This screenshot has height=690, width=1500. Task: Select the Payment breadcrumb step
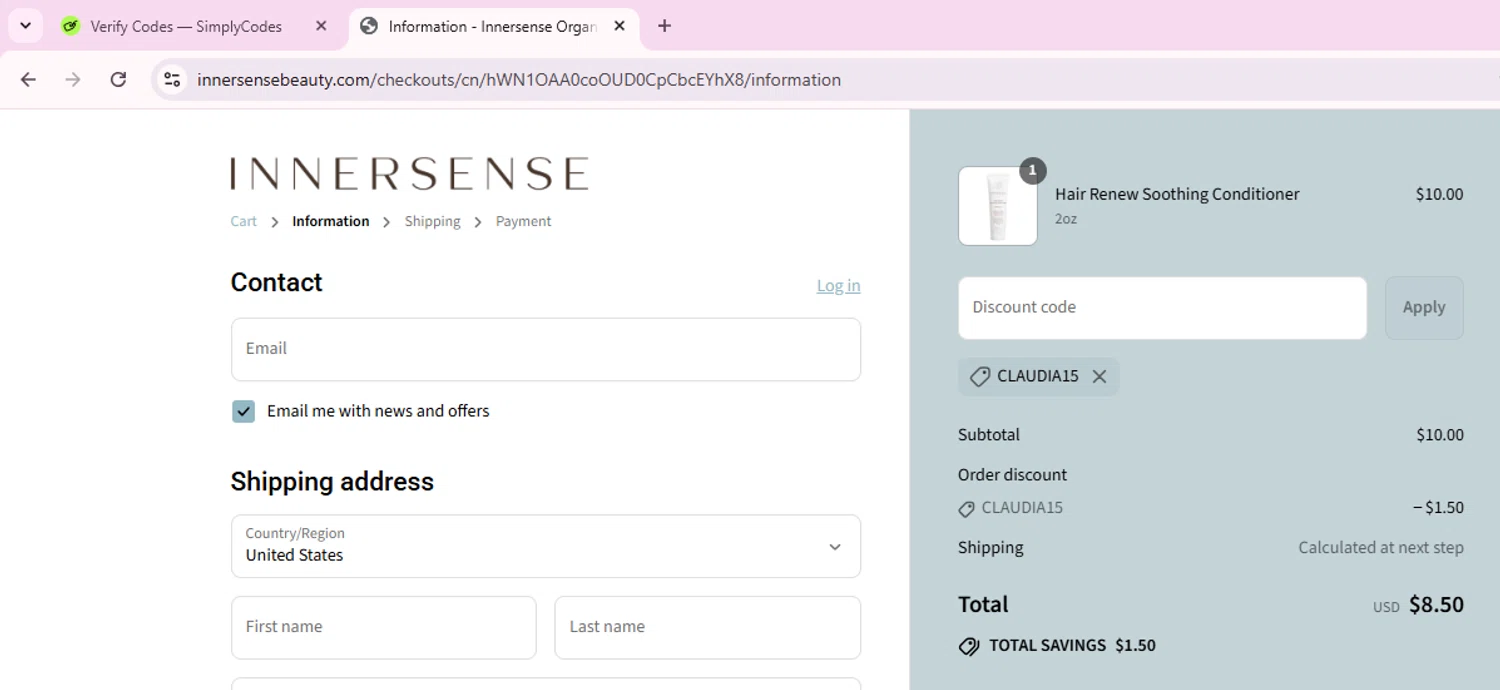tap(524, 222)
